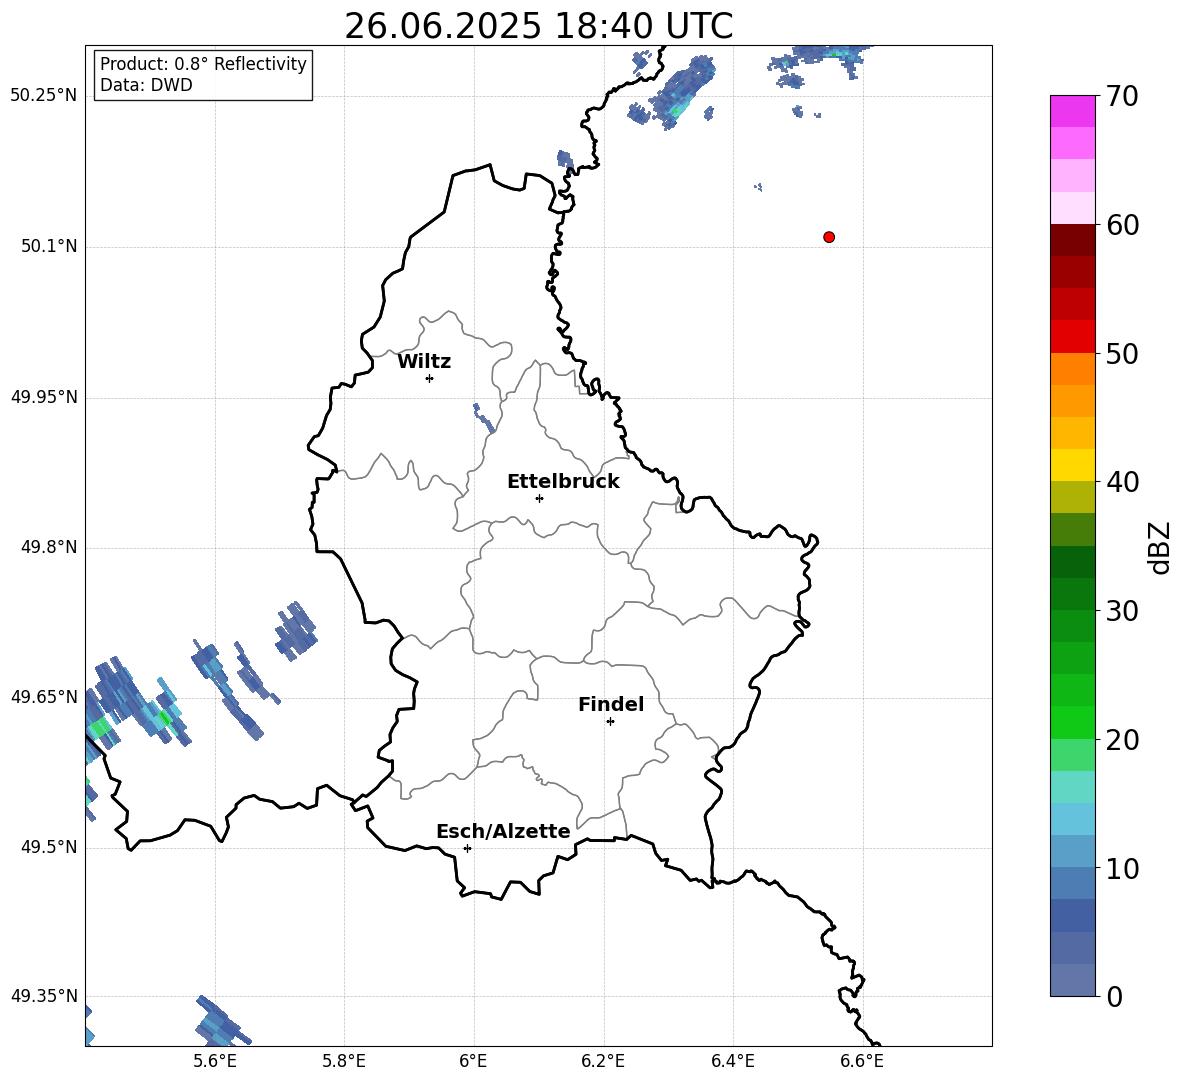Click the Esch/Alzette city label
1184x1081 pixels.
(x=503, y=831)
